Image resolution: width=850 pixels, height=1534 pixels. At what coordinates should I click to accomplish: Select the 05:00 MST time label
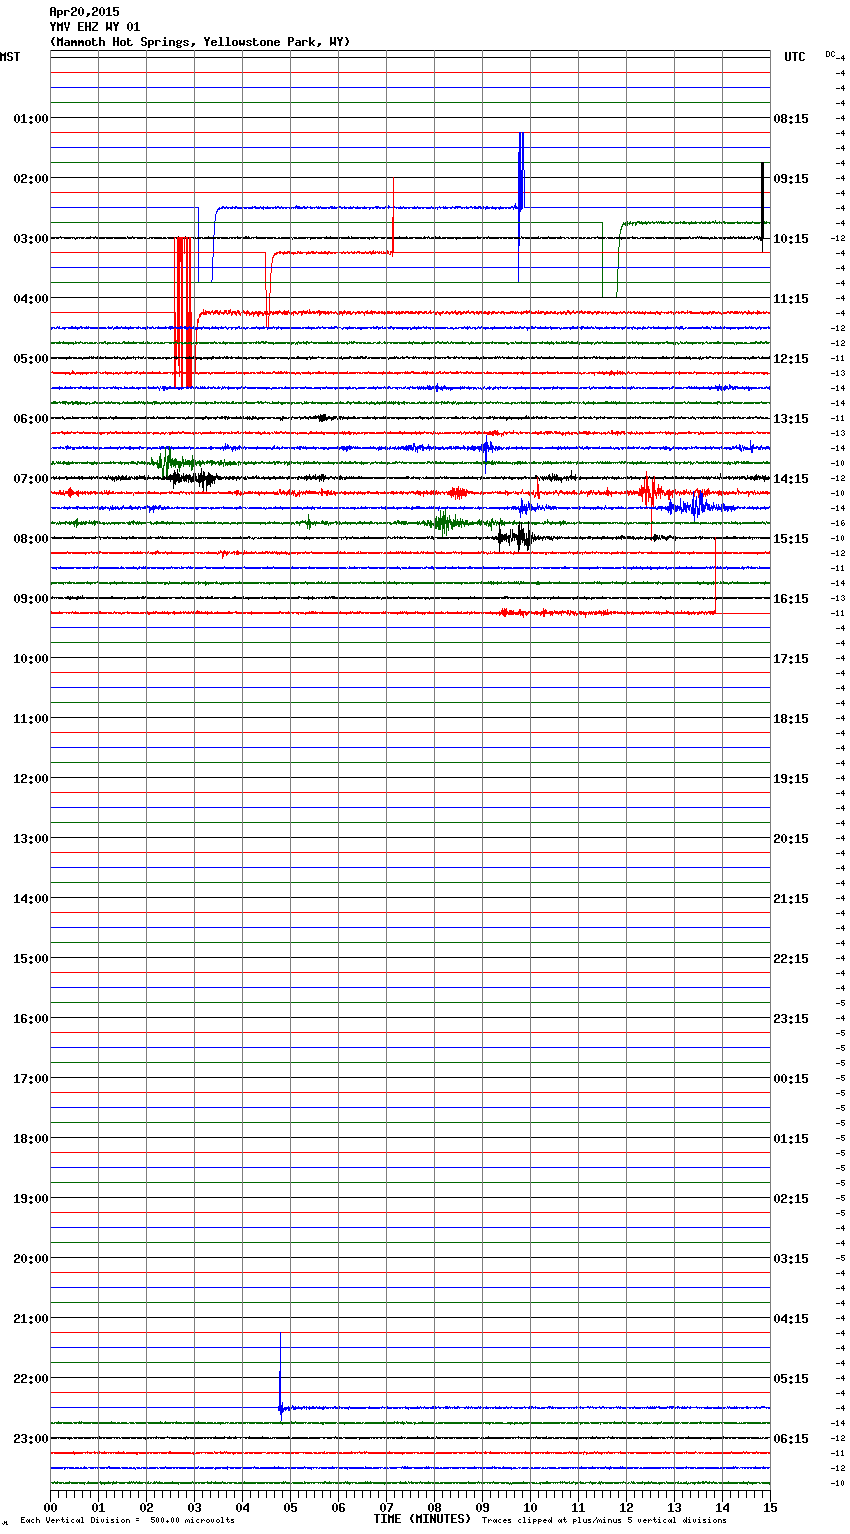coord(31,358)
